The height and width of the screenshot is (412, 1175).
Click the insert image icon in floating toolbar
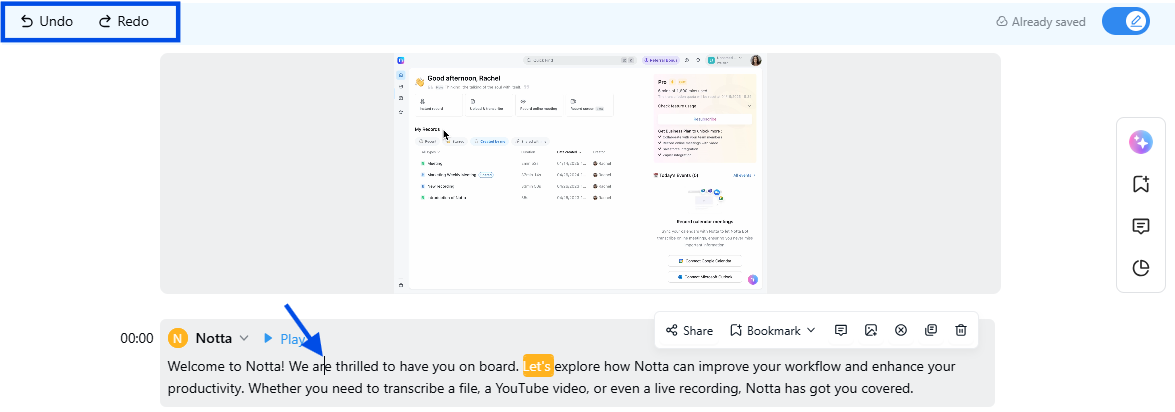pyautogui.click(x=871, y=330)
